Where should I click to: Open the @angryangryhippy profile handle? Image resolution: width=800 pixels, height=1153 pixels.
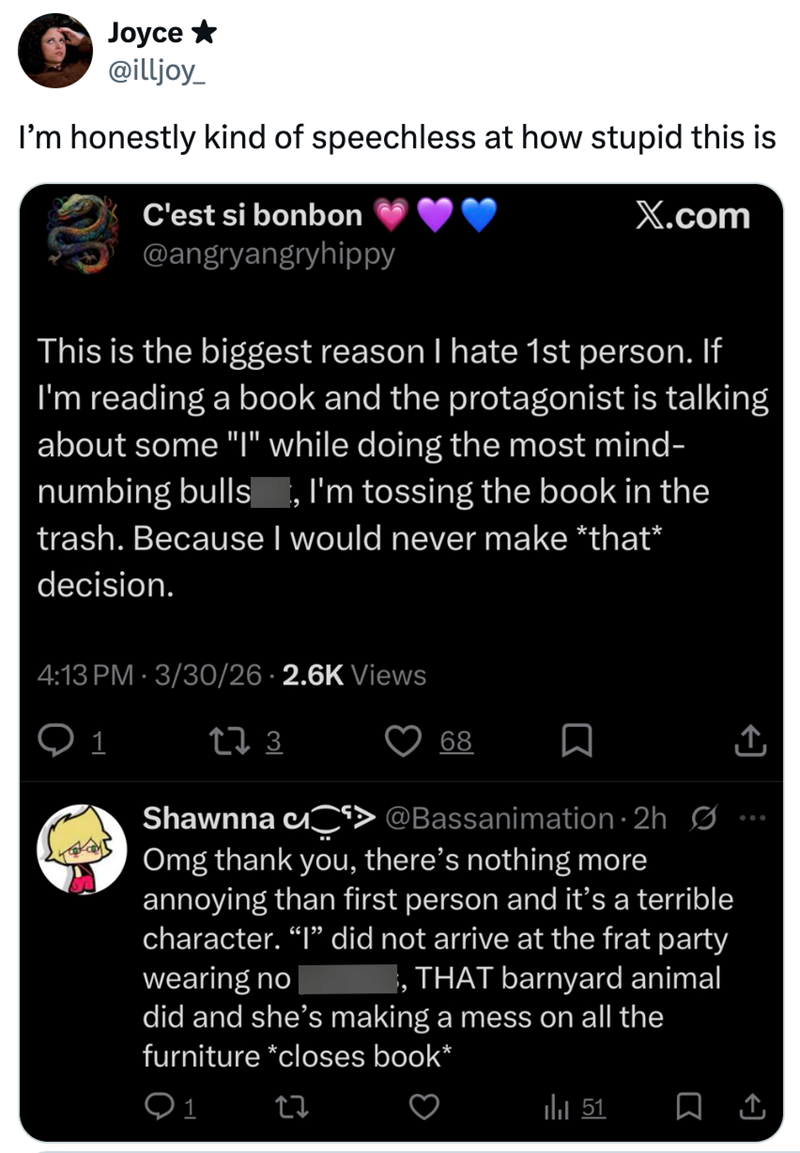point(269,254)
